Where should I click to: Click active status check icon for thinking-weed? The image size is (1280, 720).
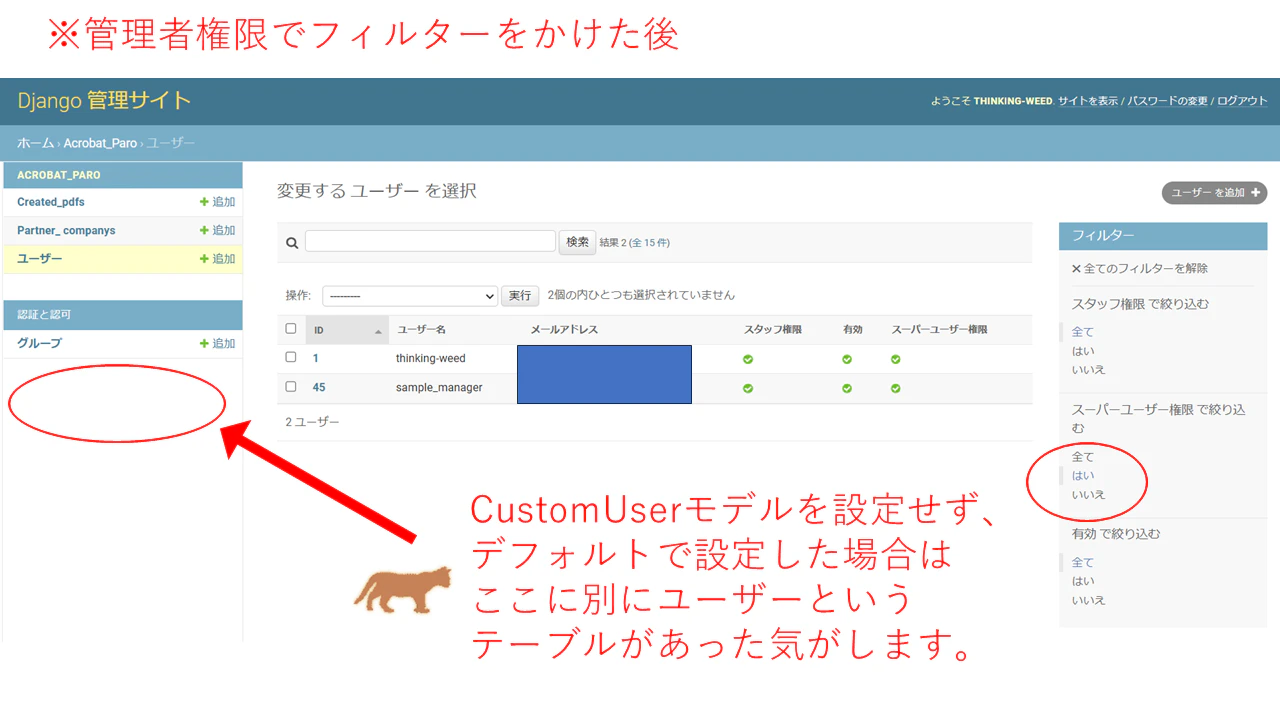847,359
